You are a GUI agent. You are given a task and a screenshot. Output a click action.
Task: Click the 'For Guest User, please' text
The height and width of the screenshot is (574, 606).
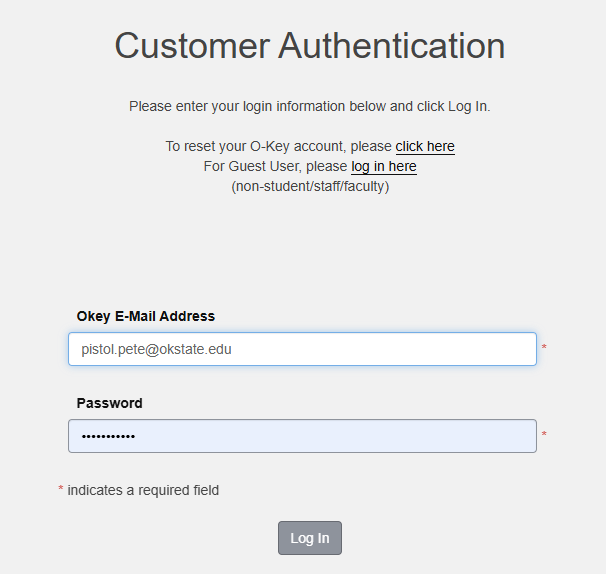click(274, 166)
